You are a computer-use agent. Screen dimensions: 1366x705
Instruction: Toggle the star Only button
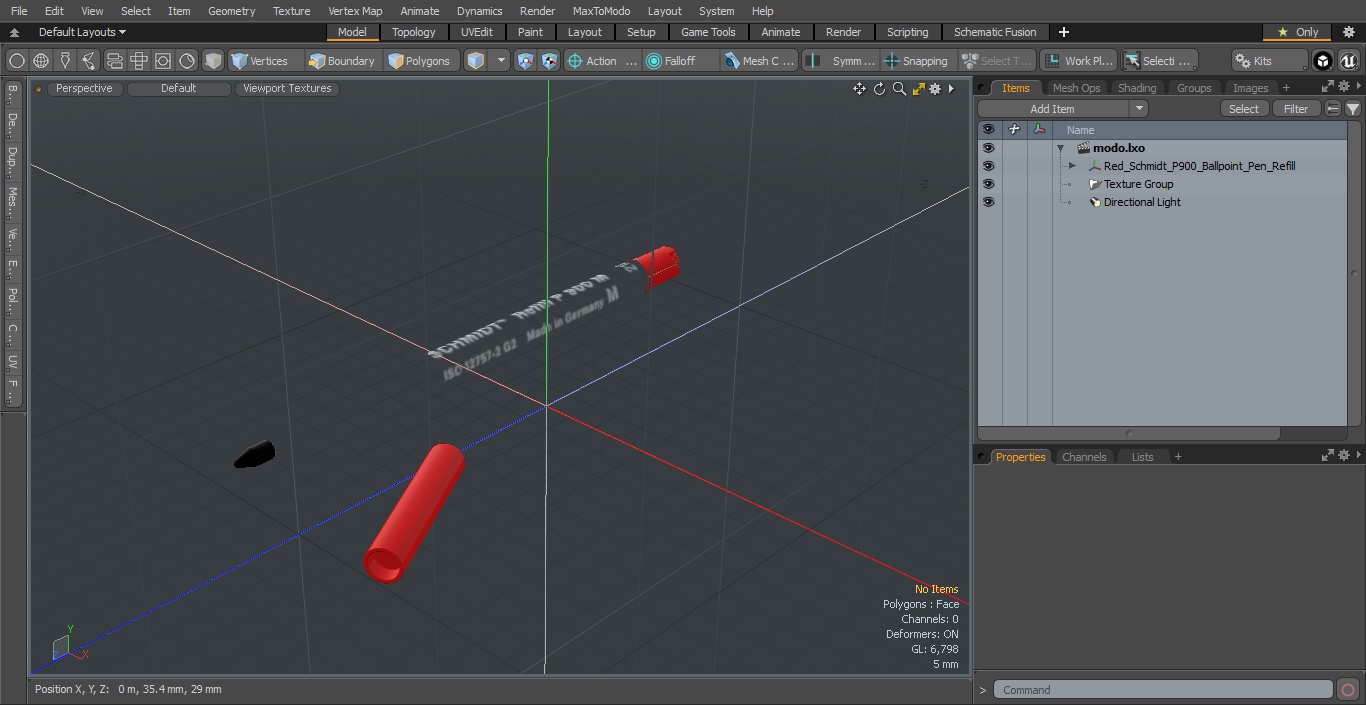pos(1298,32)
